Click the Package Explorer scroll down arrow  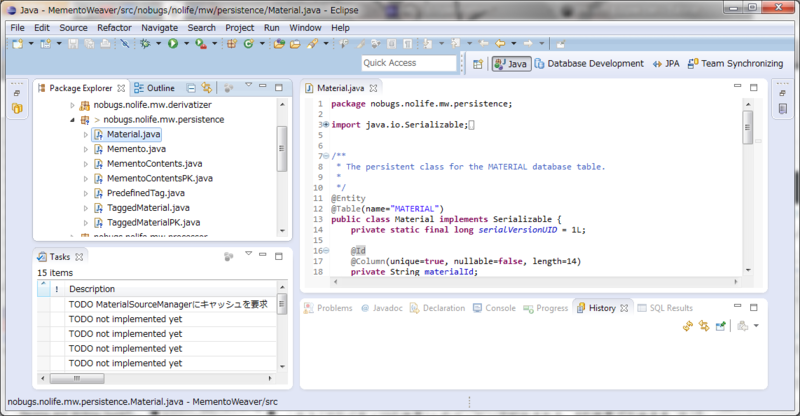pyautogui.click(x=282, y=231)
